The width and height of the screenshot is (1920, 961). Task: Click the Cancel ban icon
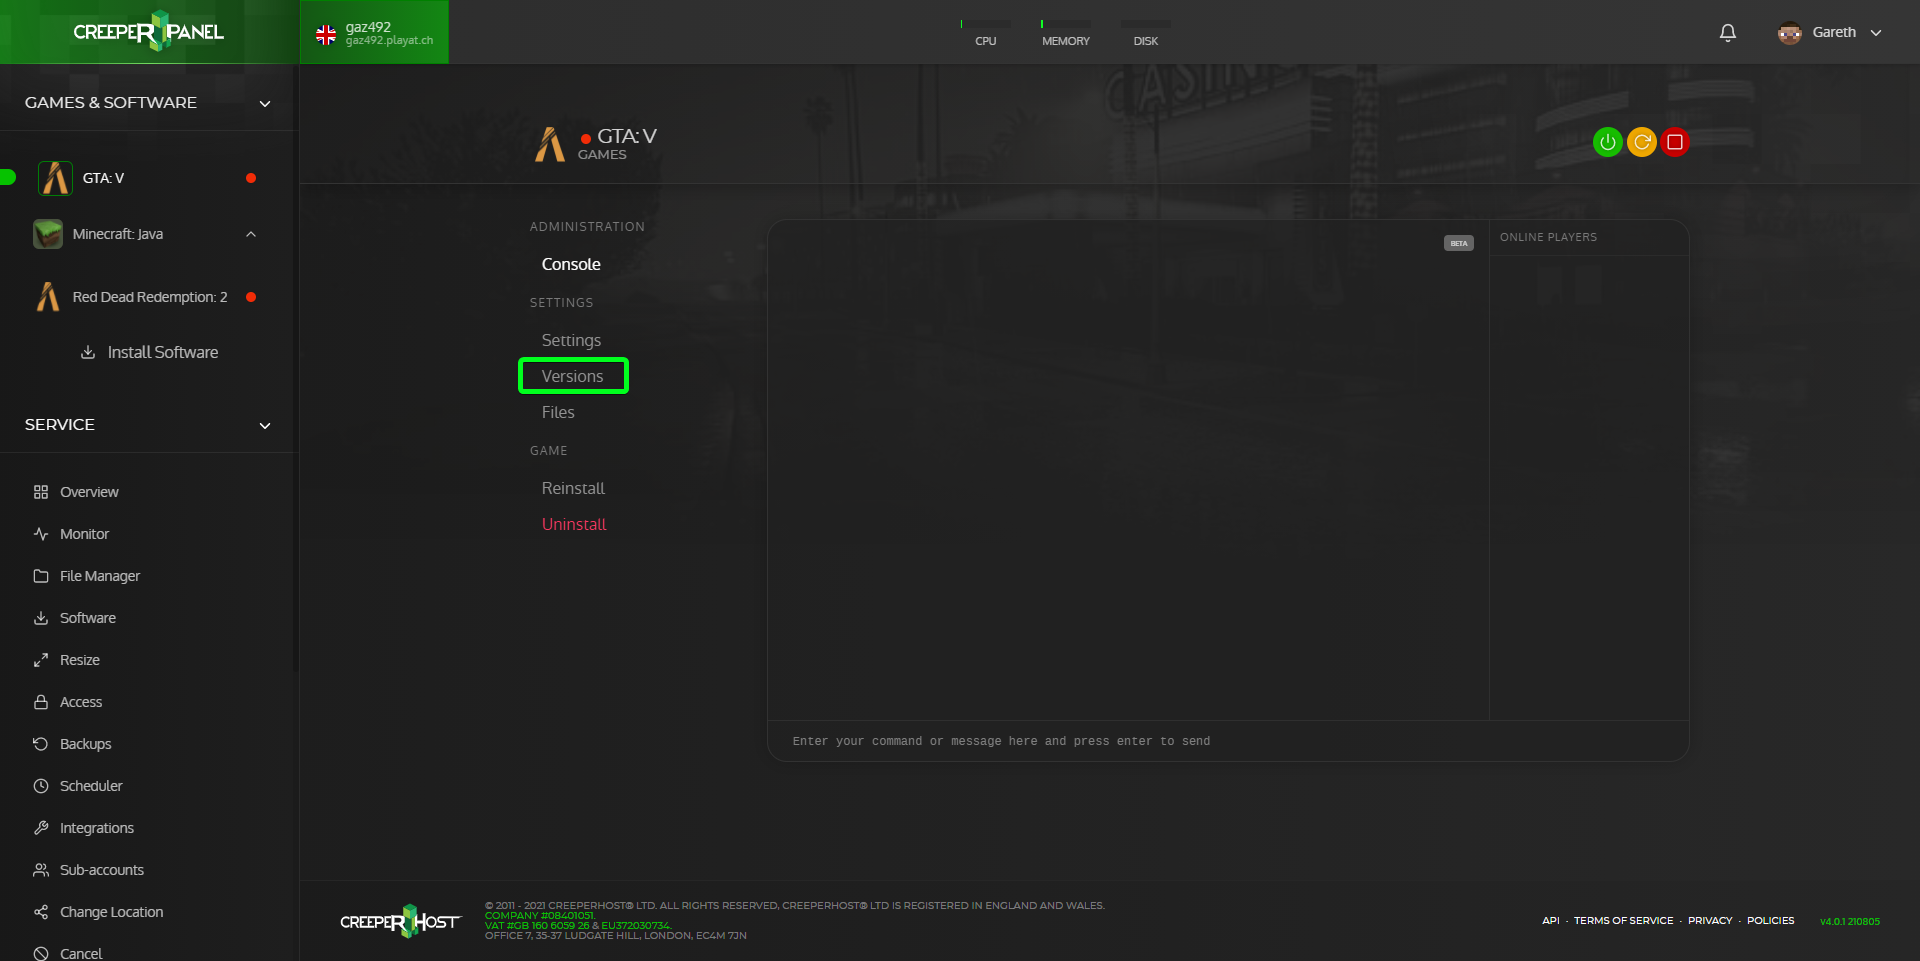pos(41,953)
